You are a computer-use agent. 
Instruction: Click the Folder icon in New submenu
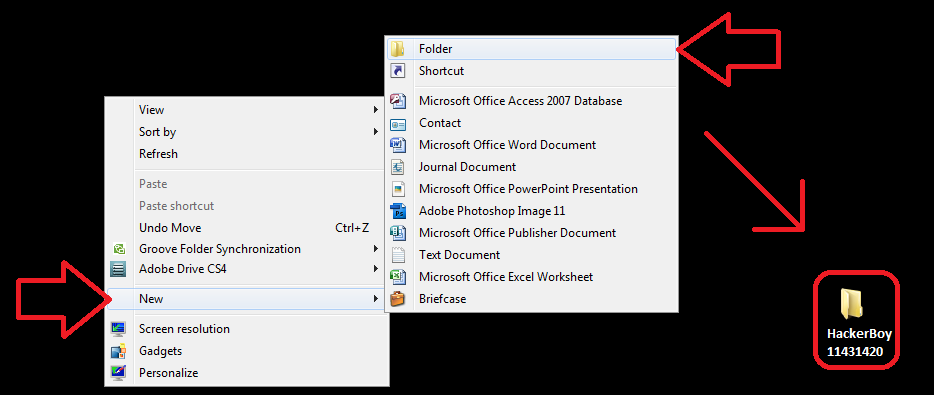click(x=397, y=49)
